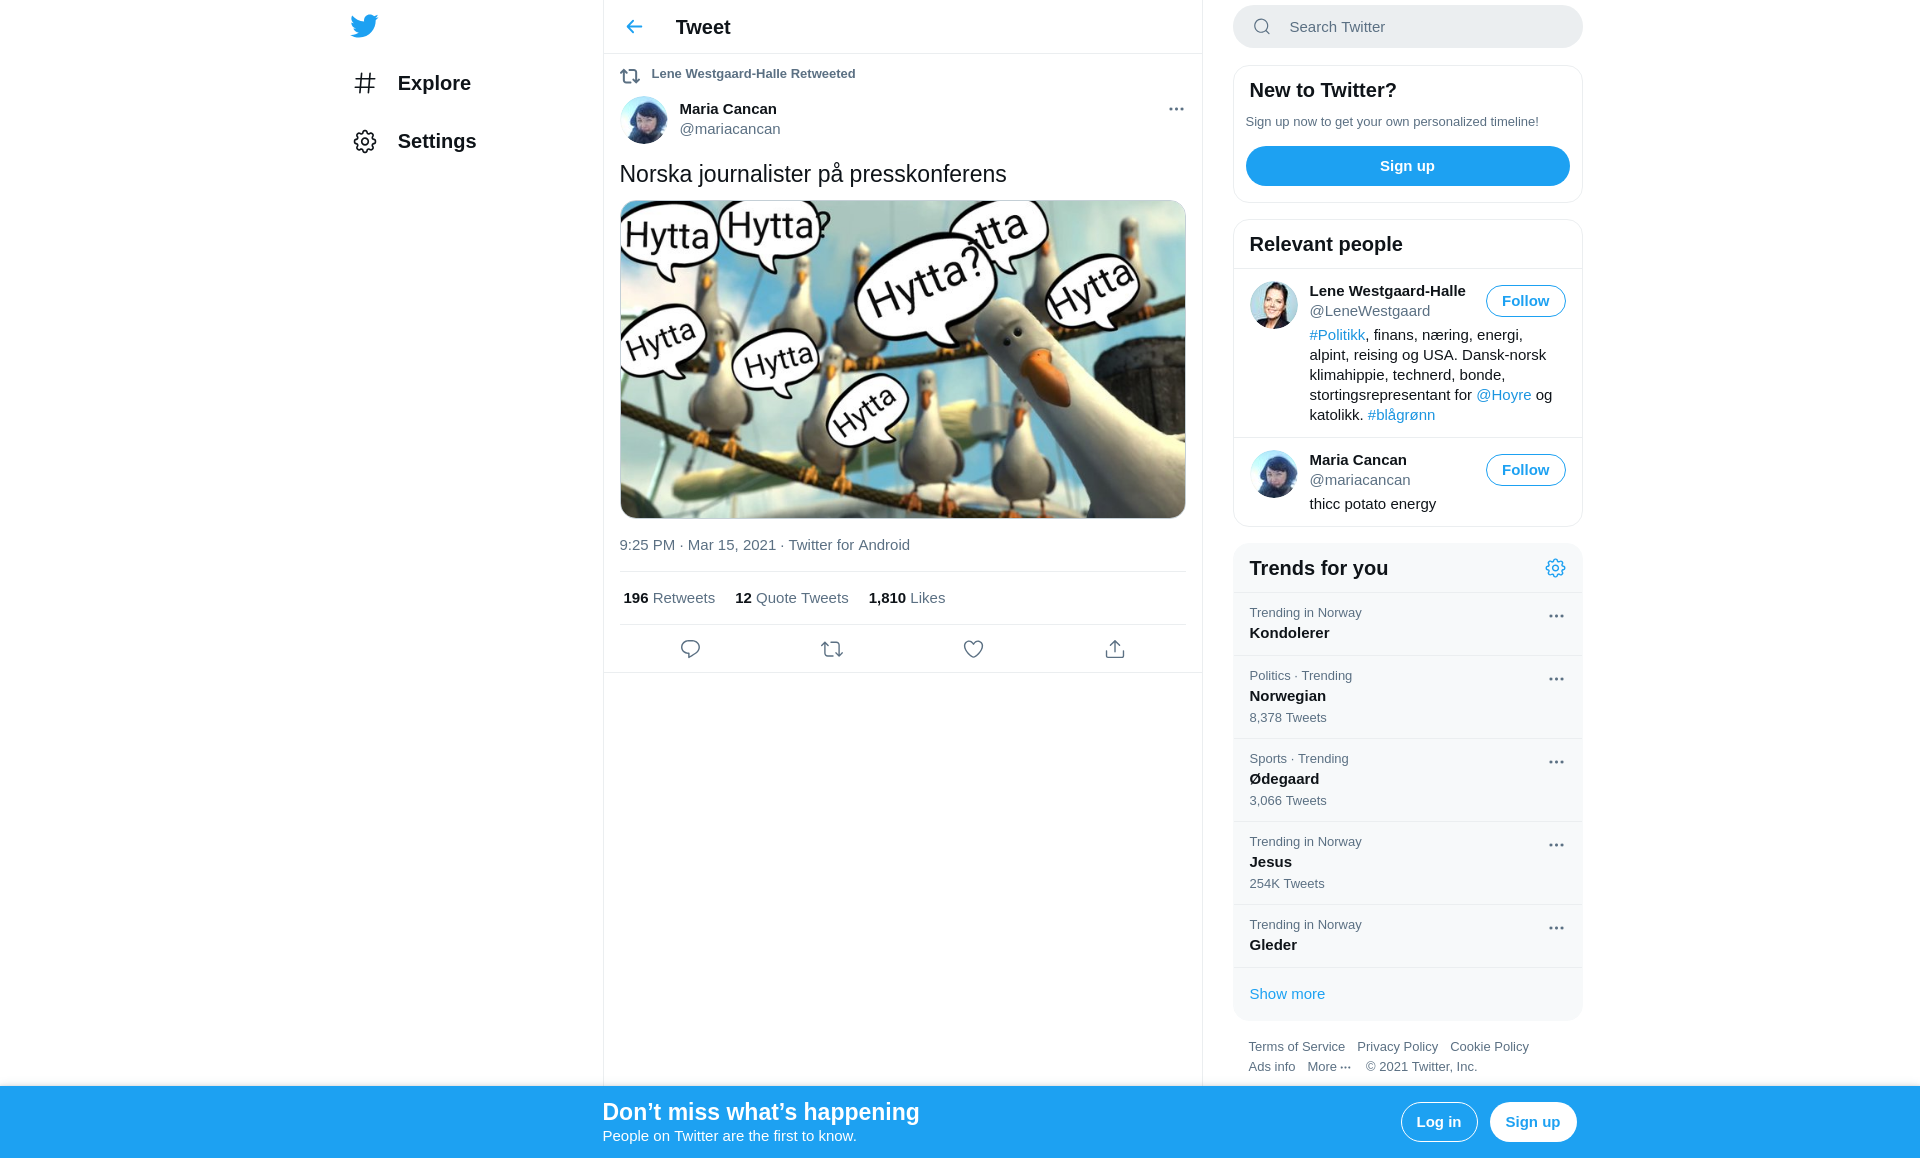The width and height of the screenshot is (1920, 1158).
Task: Open Privacy Policy link
Action: point(1397,1047)
